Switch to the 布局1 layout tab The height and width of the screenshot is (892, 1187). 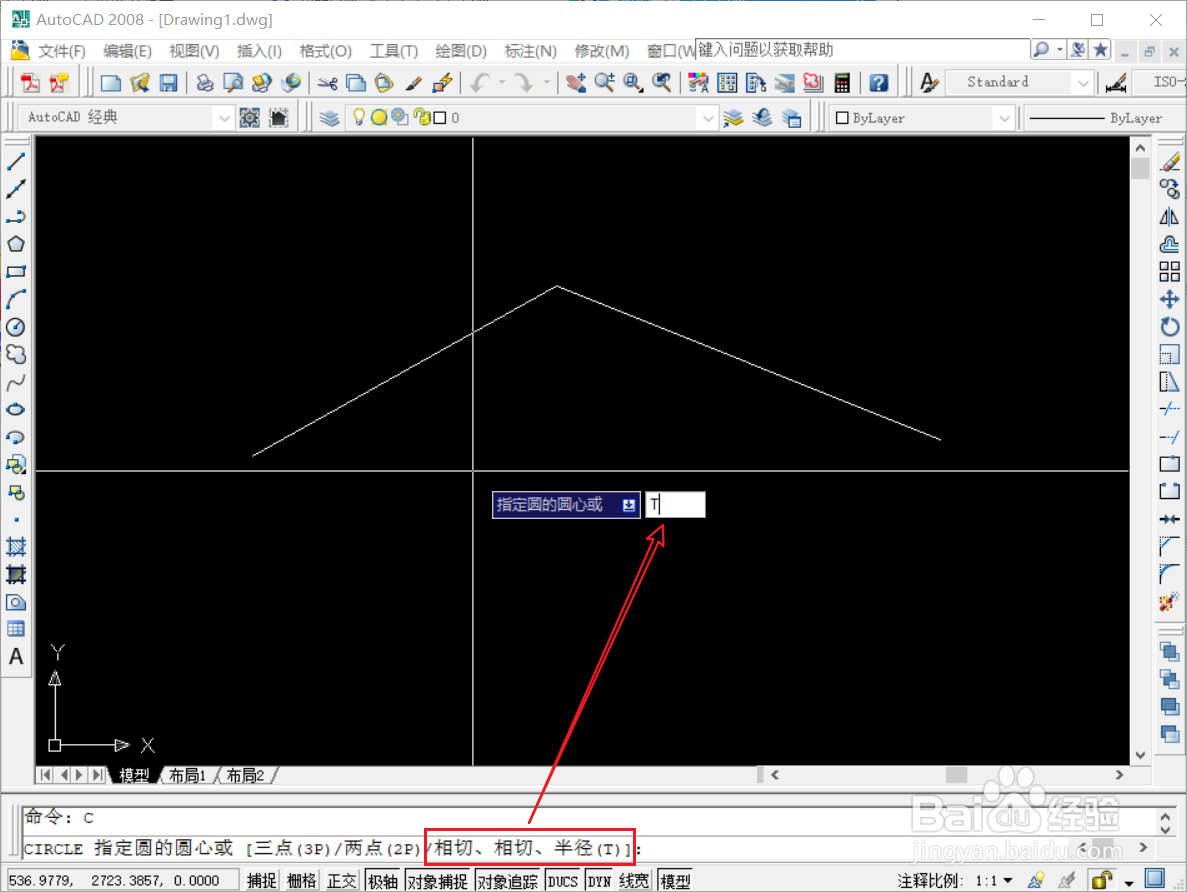(x=187, y=775)
